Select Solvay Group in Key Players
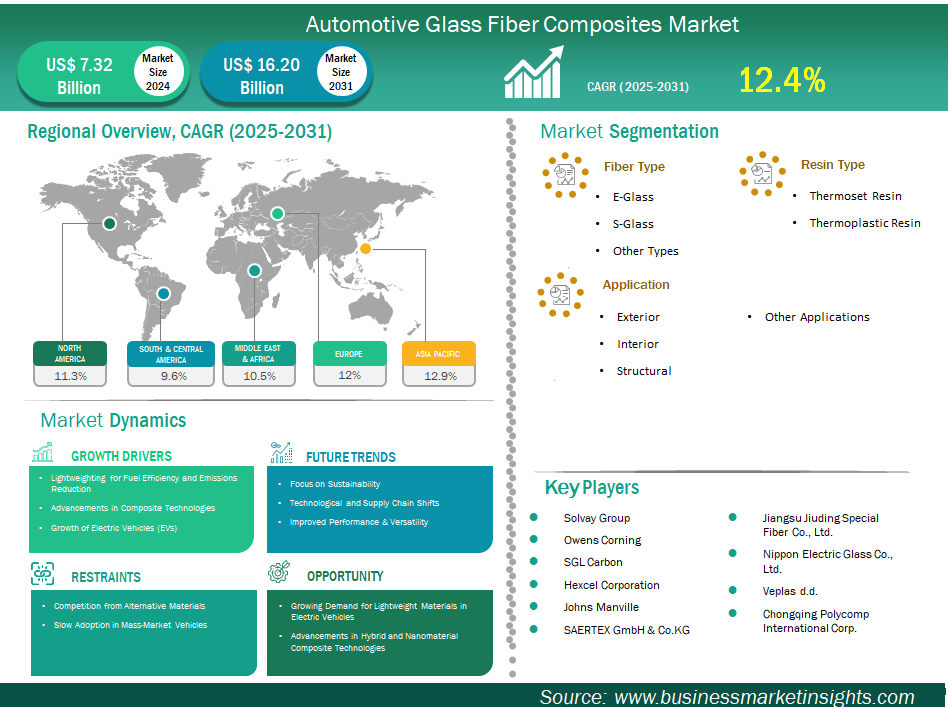Image resolution: width=948 pixels, height=710 pixels. [596, 518]
